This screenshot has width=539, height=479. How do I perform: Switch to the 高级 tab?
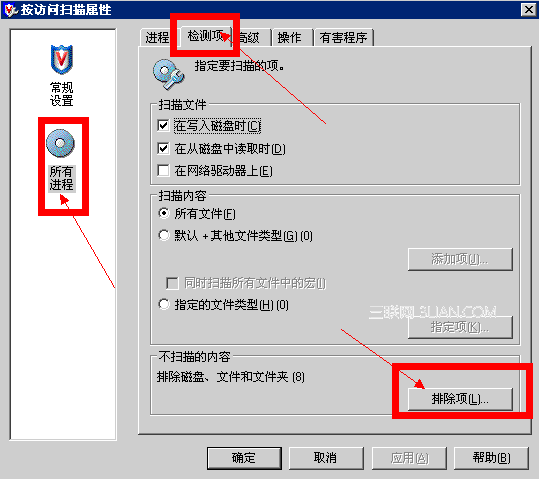[x=251, y=37]
